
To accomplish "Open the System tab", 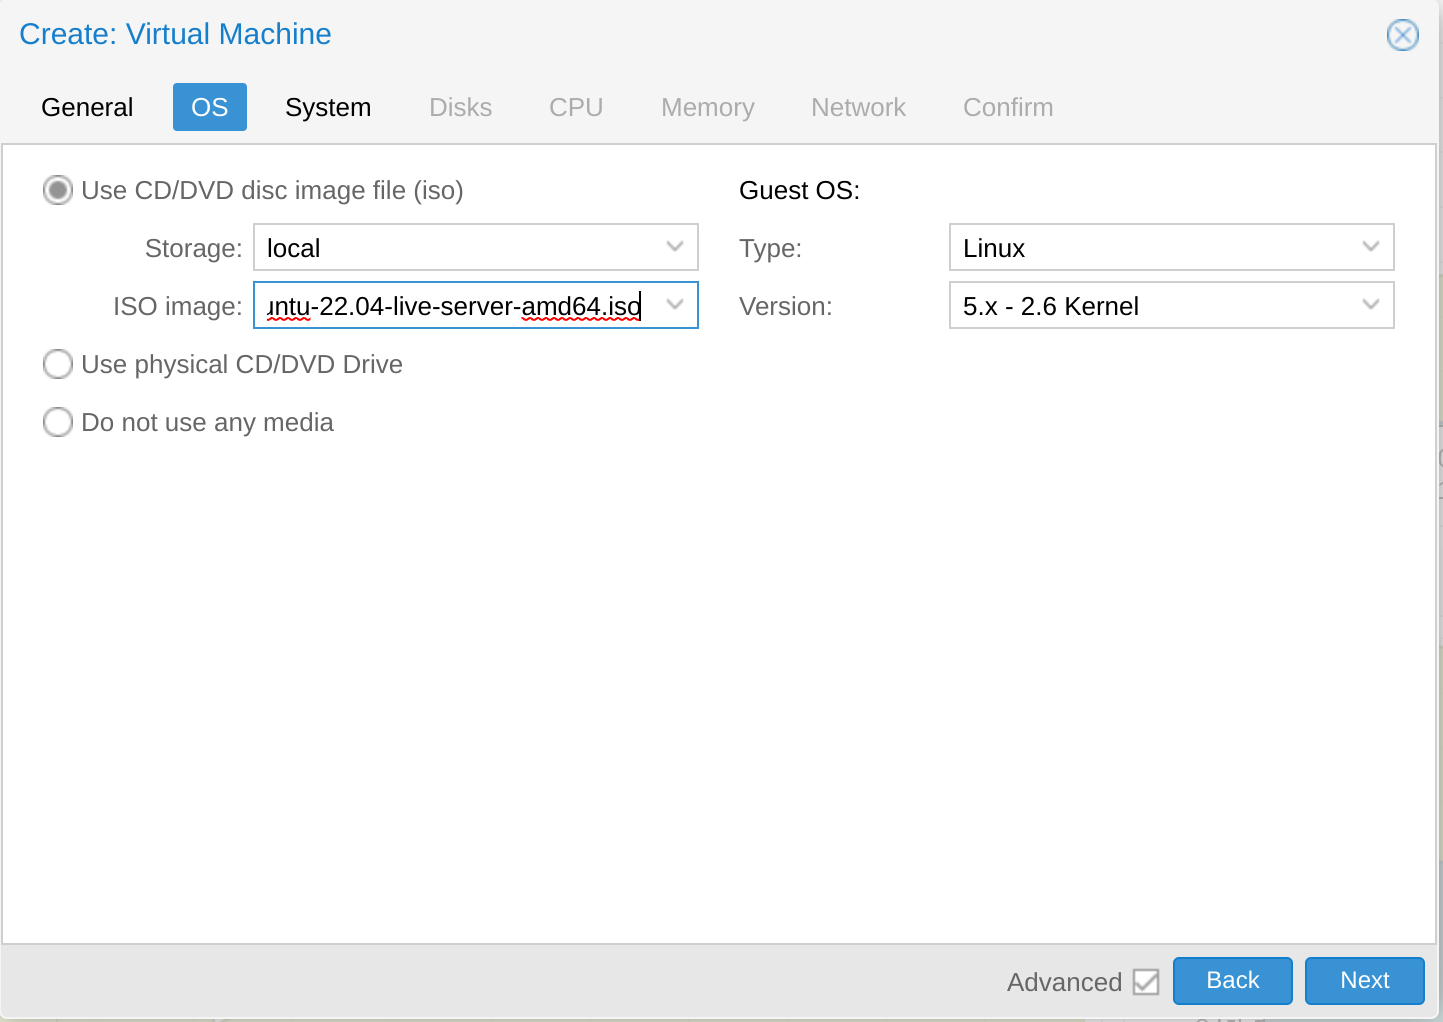I will [327, 107].
